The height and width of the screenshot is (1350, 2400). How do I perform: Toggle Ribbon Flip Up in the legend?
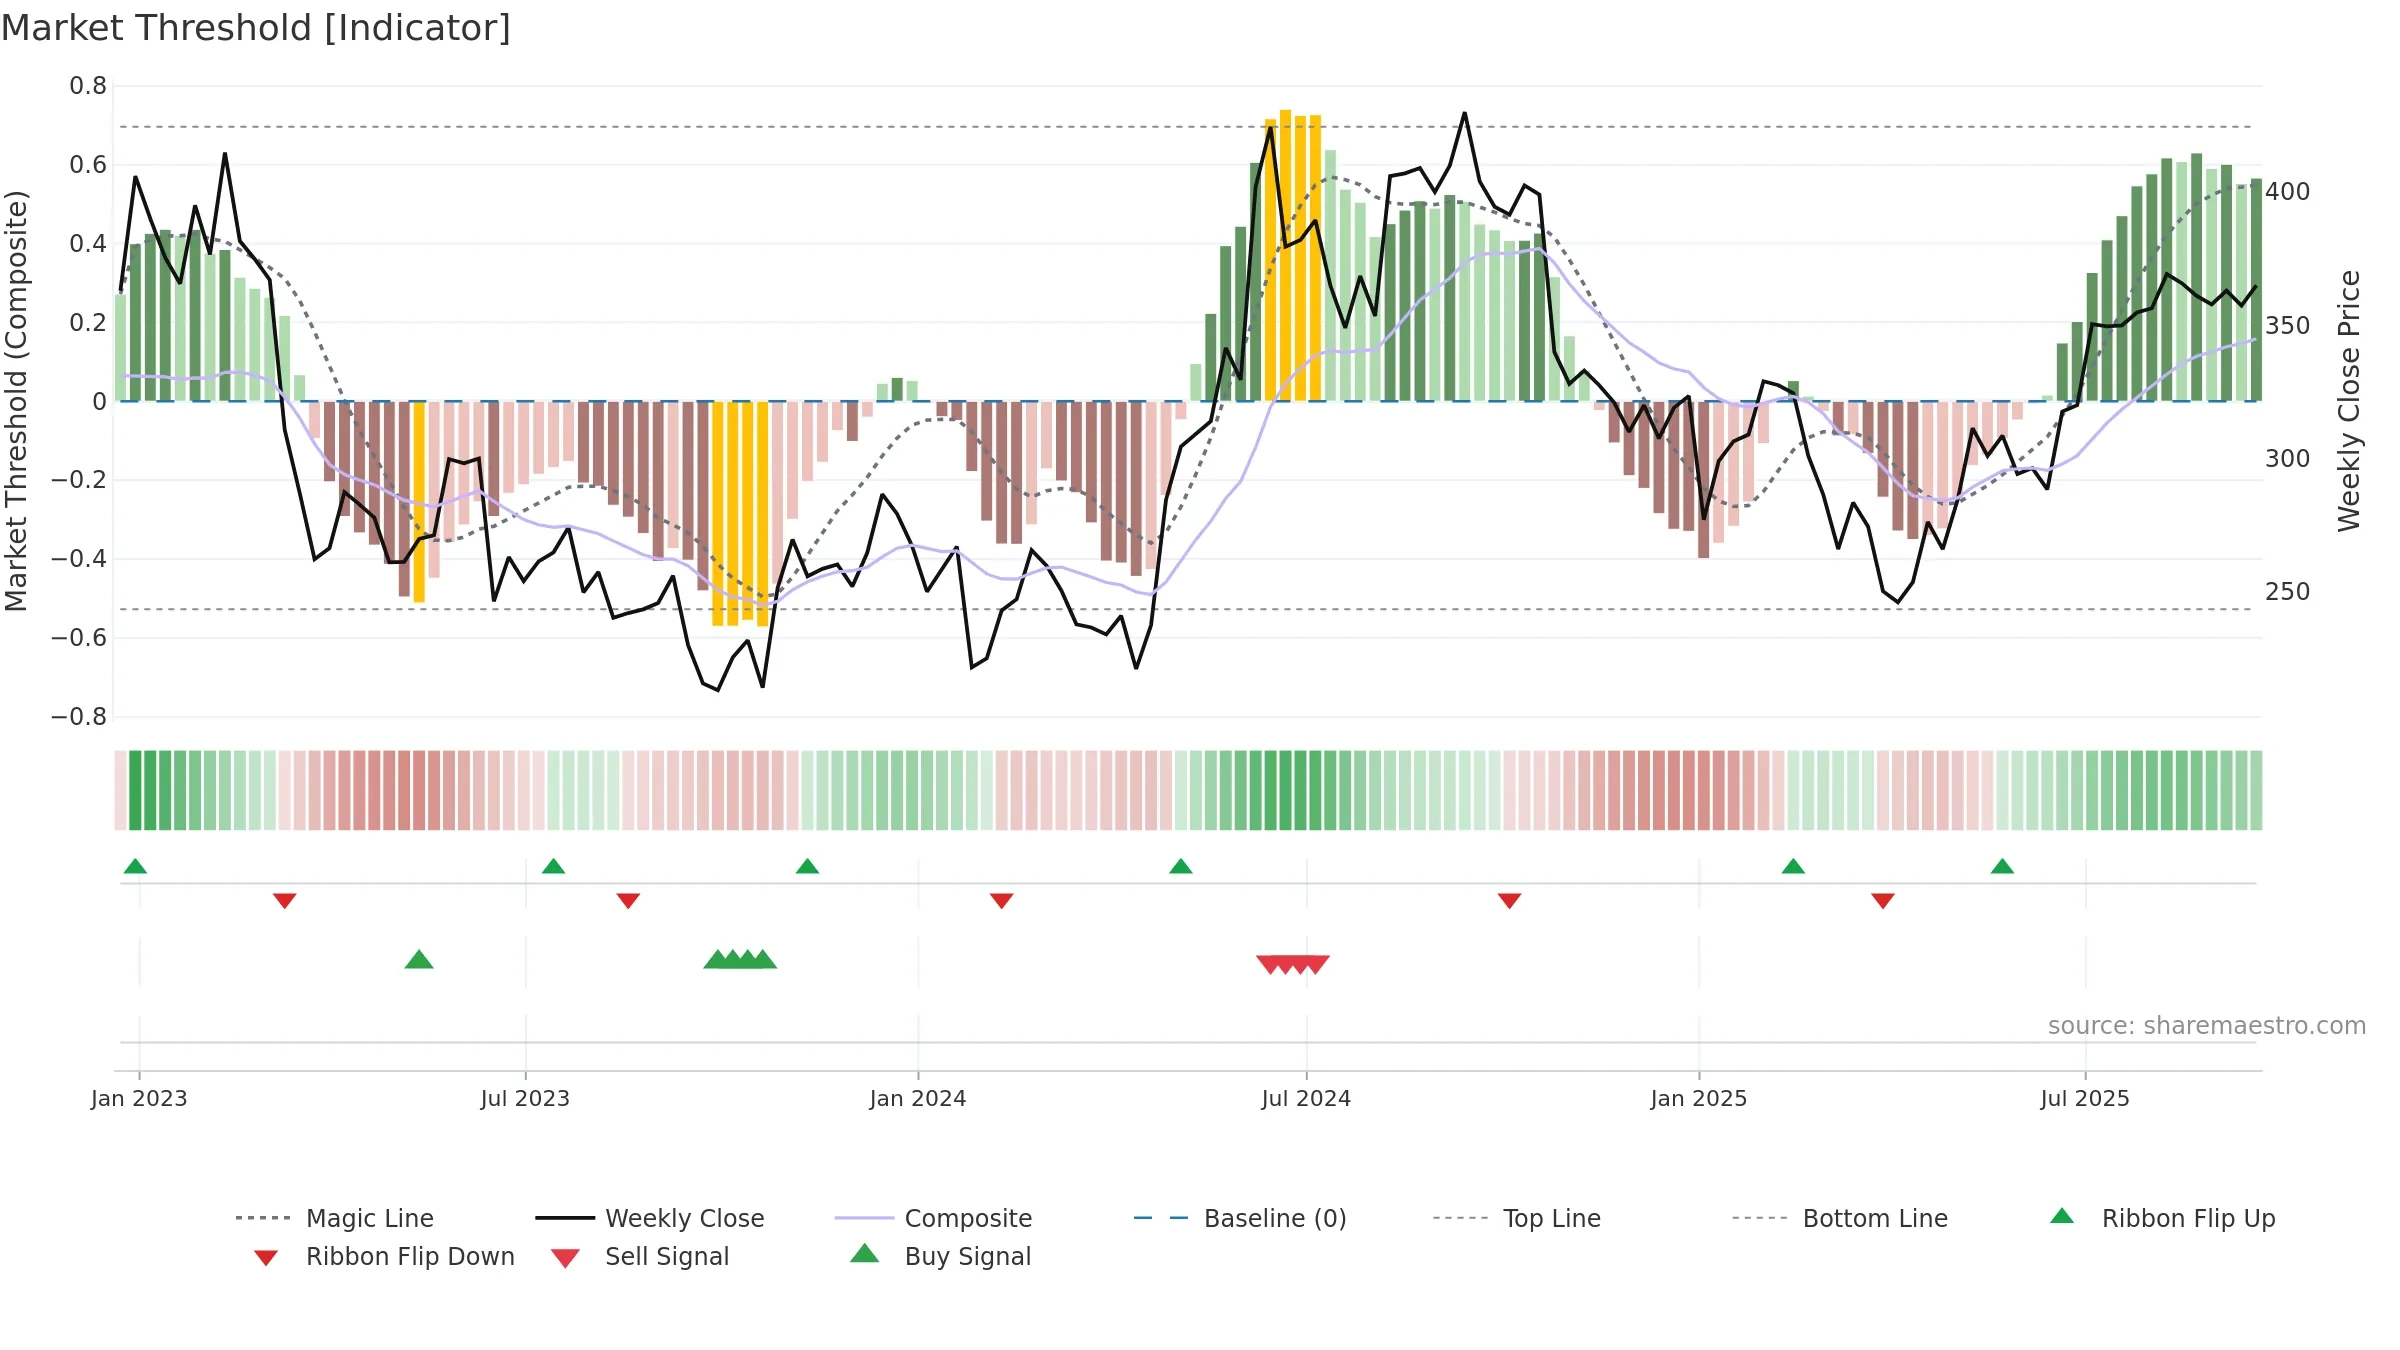coord(2162,1218)
